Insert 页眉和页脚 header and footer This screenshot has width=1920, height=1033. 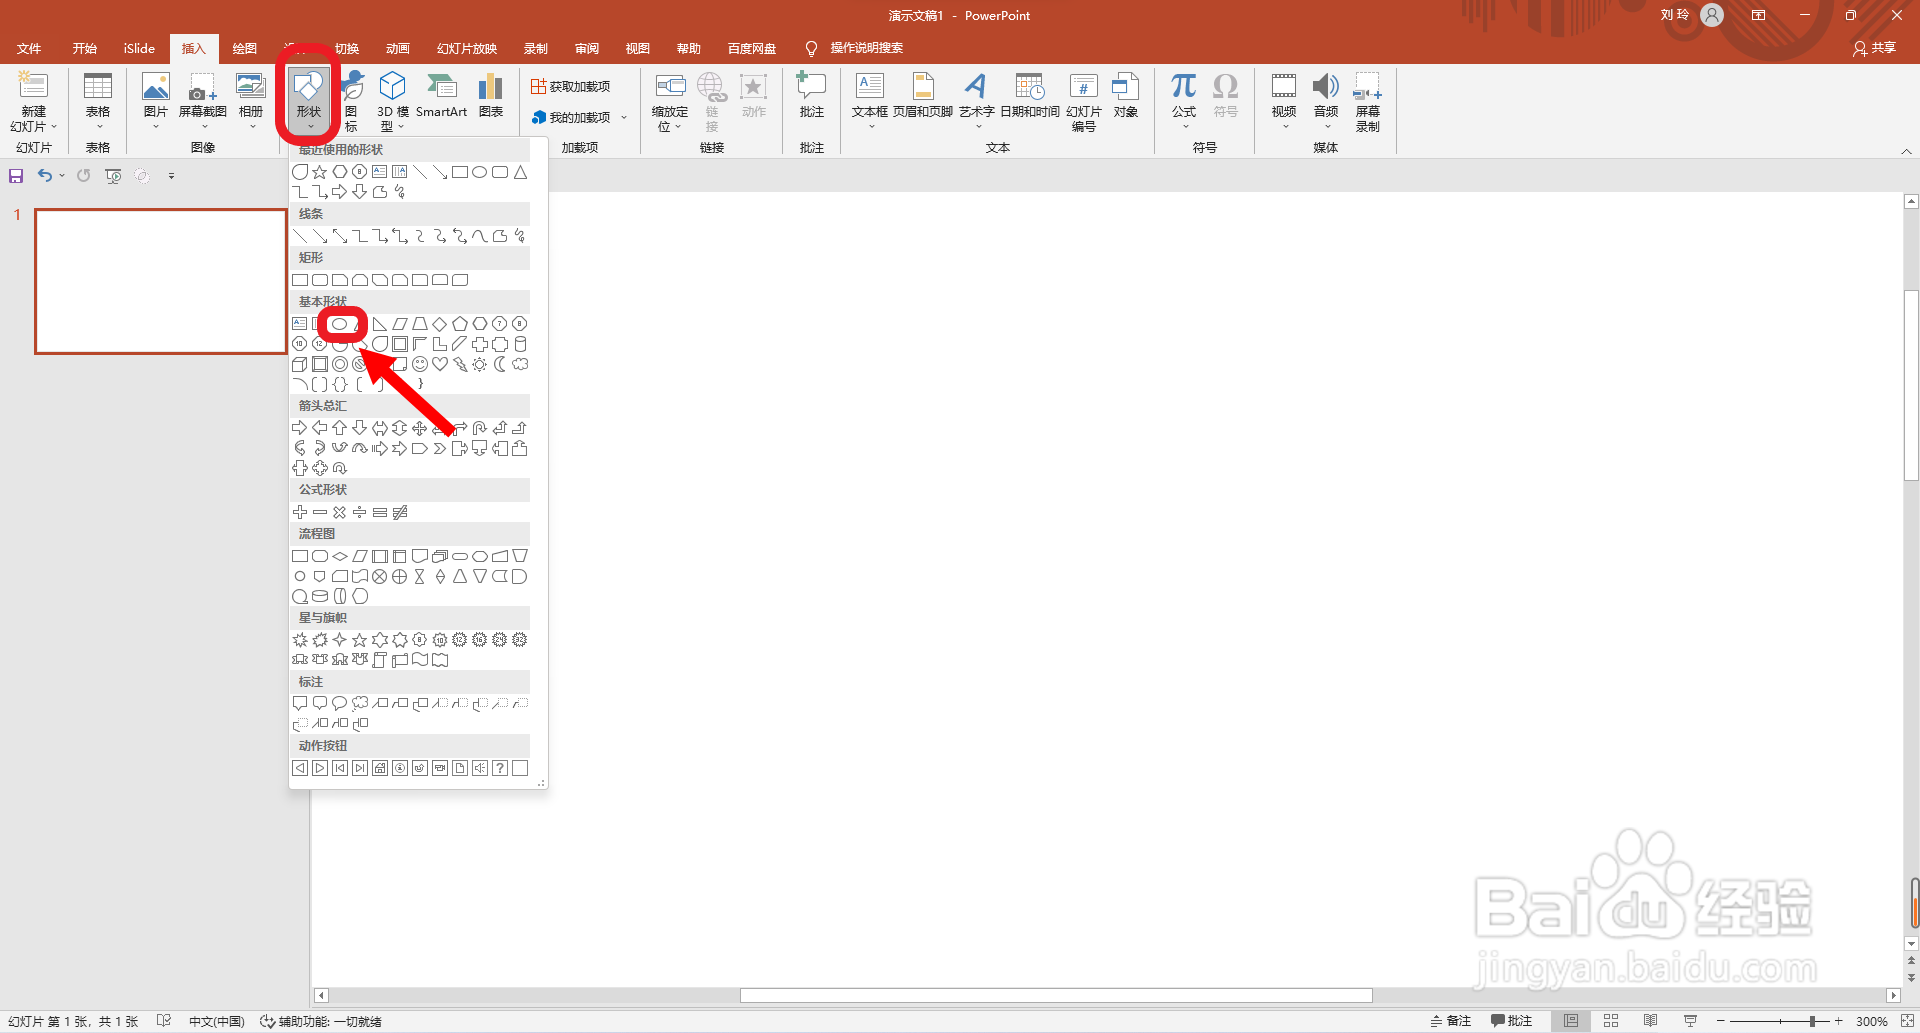click(923, 96)
